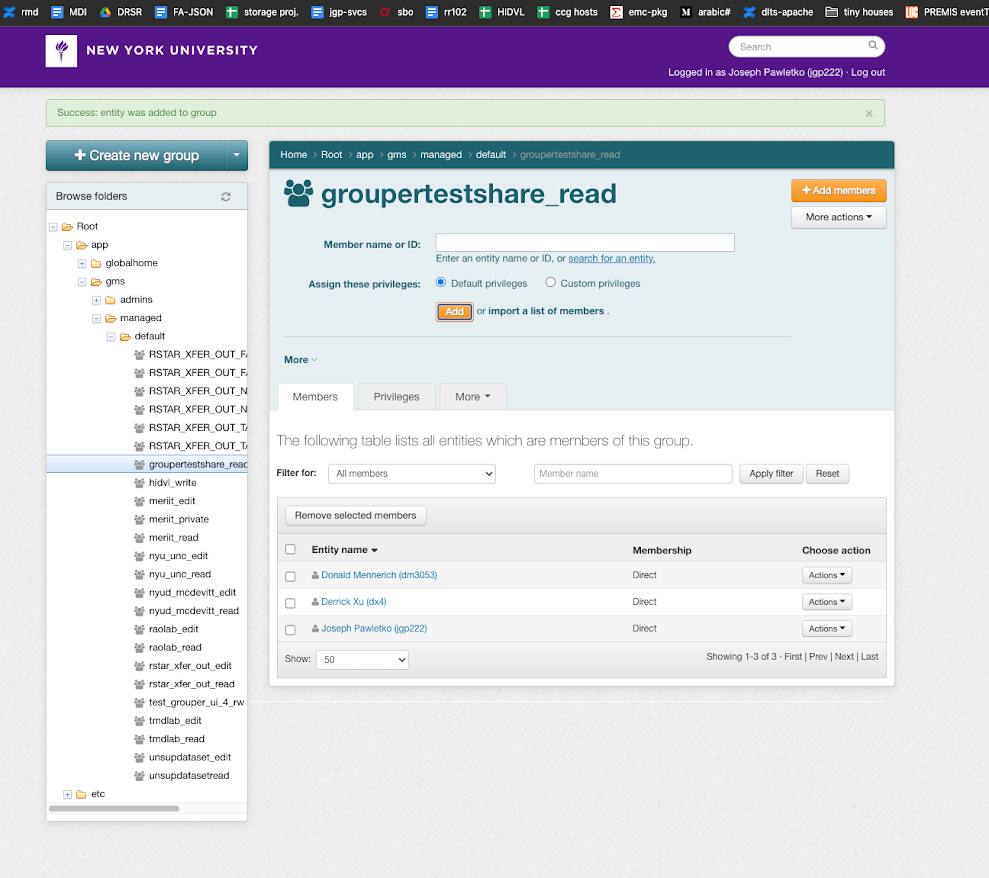This screenshot has height=878, width=989.
Task: Open the More tab menu
Action: tap(472, 397)
